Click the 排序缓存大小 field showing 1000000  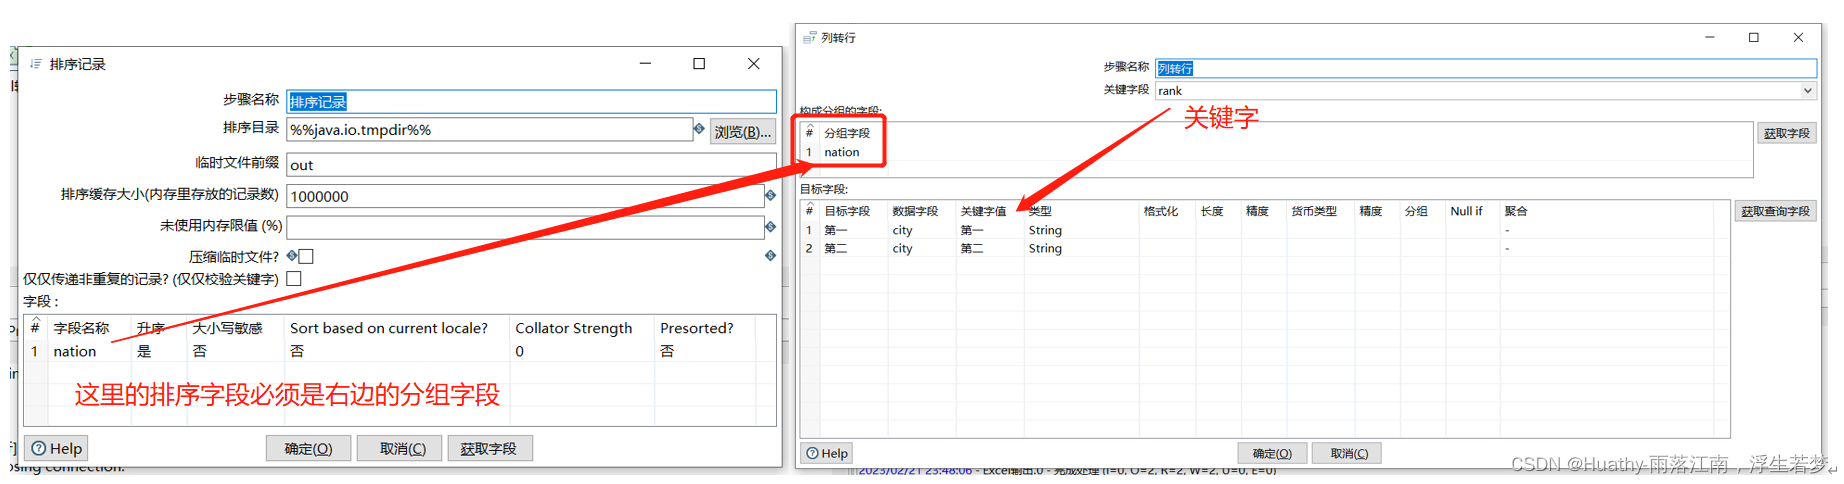[525, 196]
